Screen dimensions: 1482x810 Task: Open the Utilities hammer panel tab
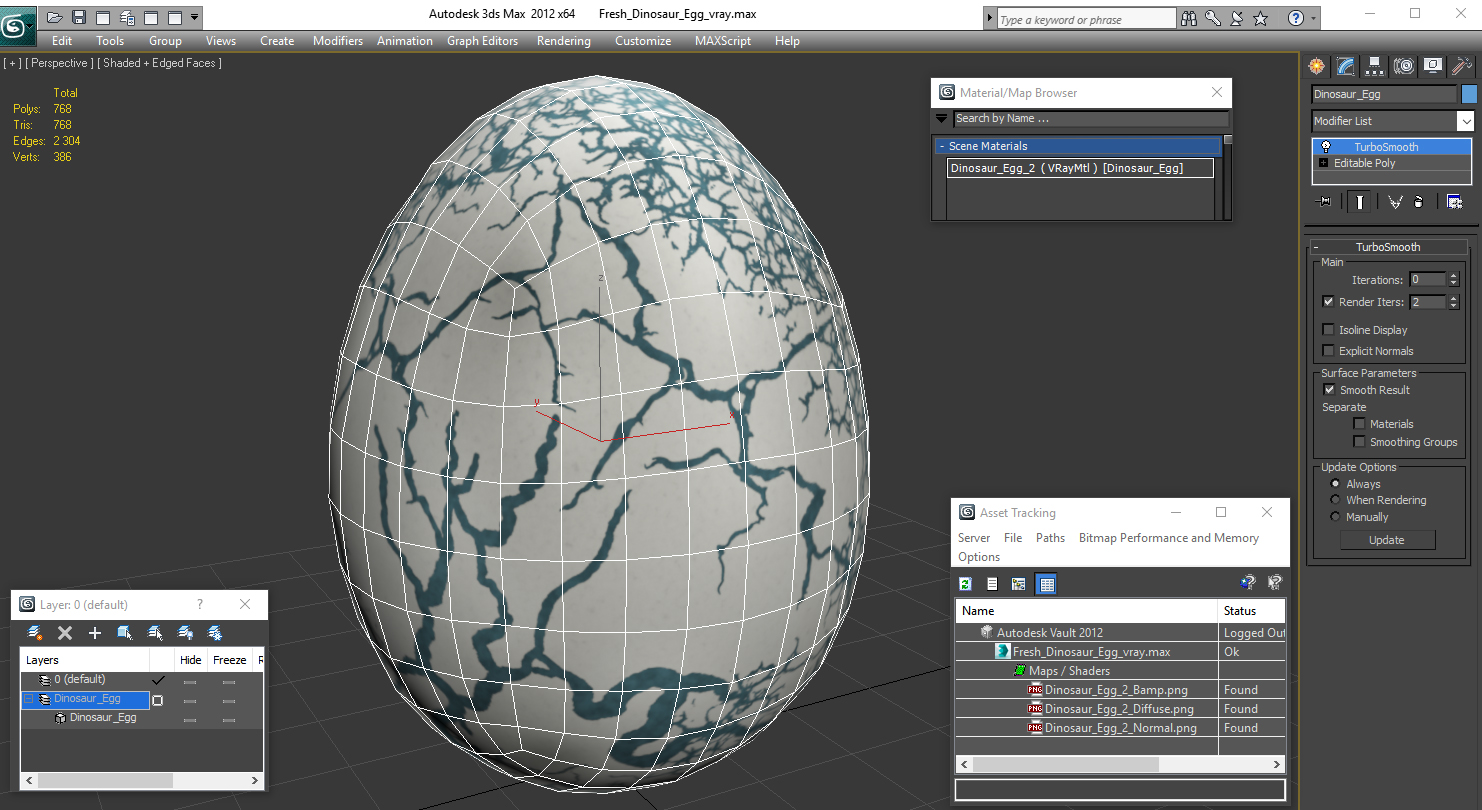[1462, 66]
